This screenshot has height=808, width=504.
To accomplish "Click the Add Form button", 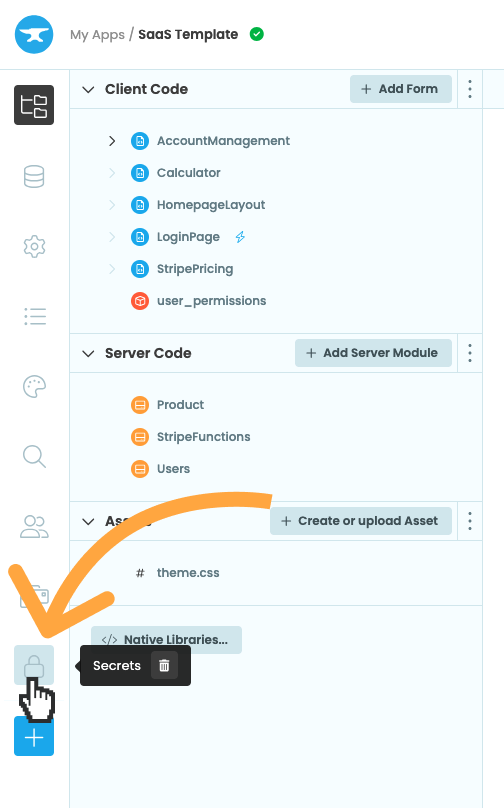I will pyautogui.click(x=401, y=89).
